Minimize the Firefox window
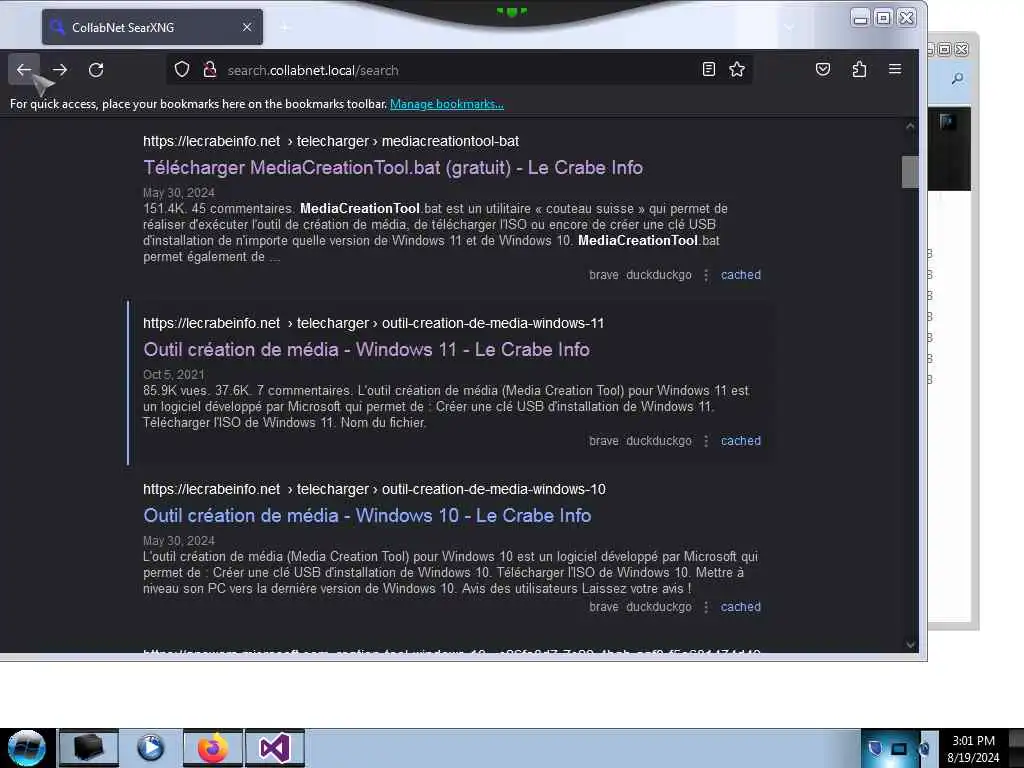This screenshot has height=768, width=1024. tap(860, 18)
